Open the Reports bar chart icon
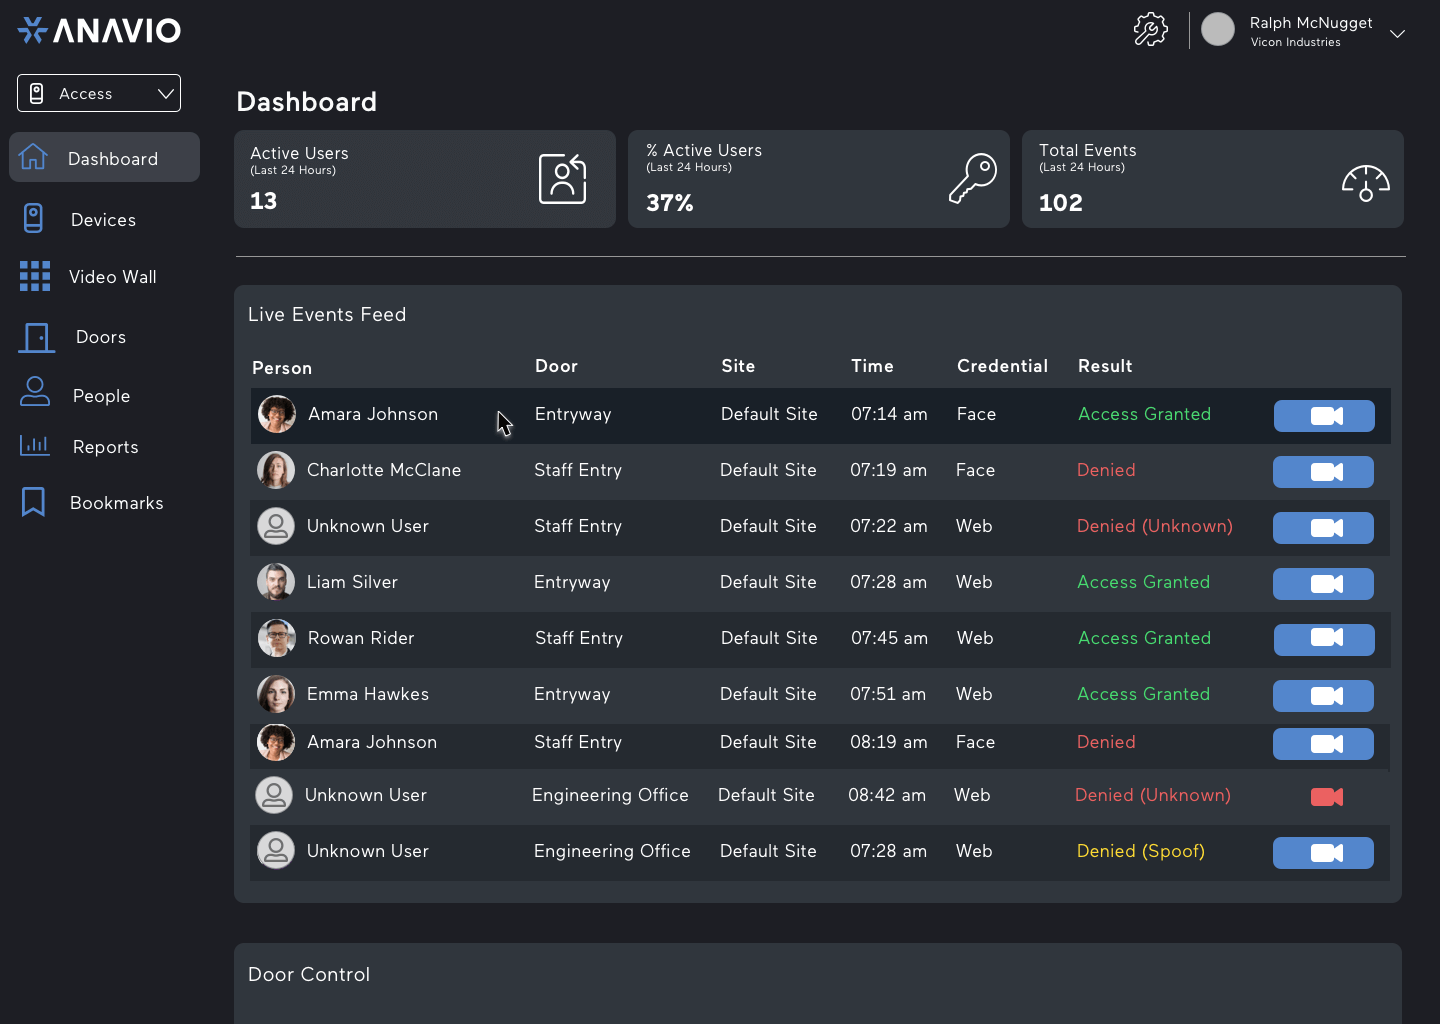The image size is (1440, 1024). 34,446
